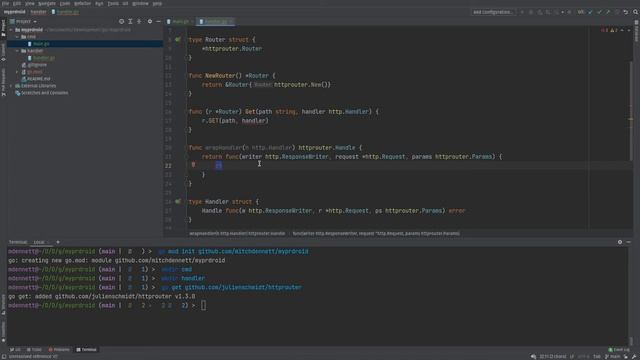
Task: Add a new terminal session tab
Action: [58, 242]
